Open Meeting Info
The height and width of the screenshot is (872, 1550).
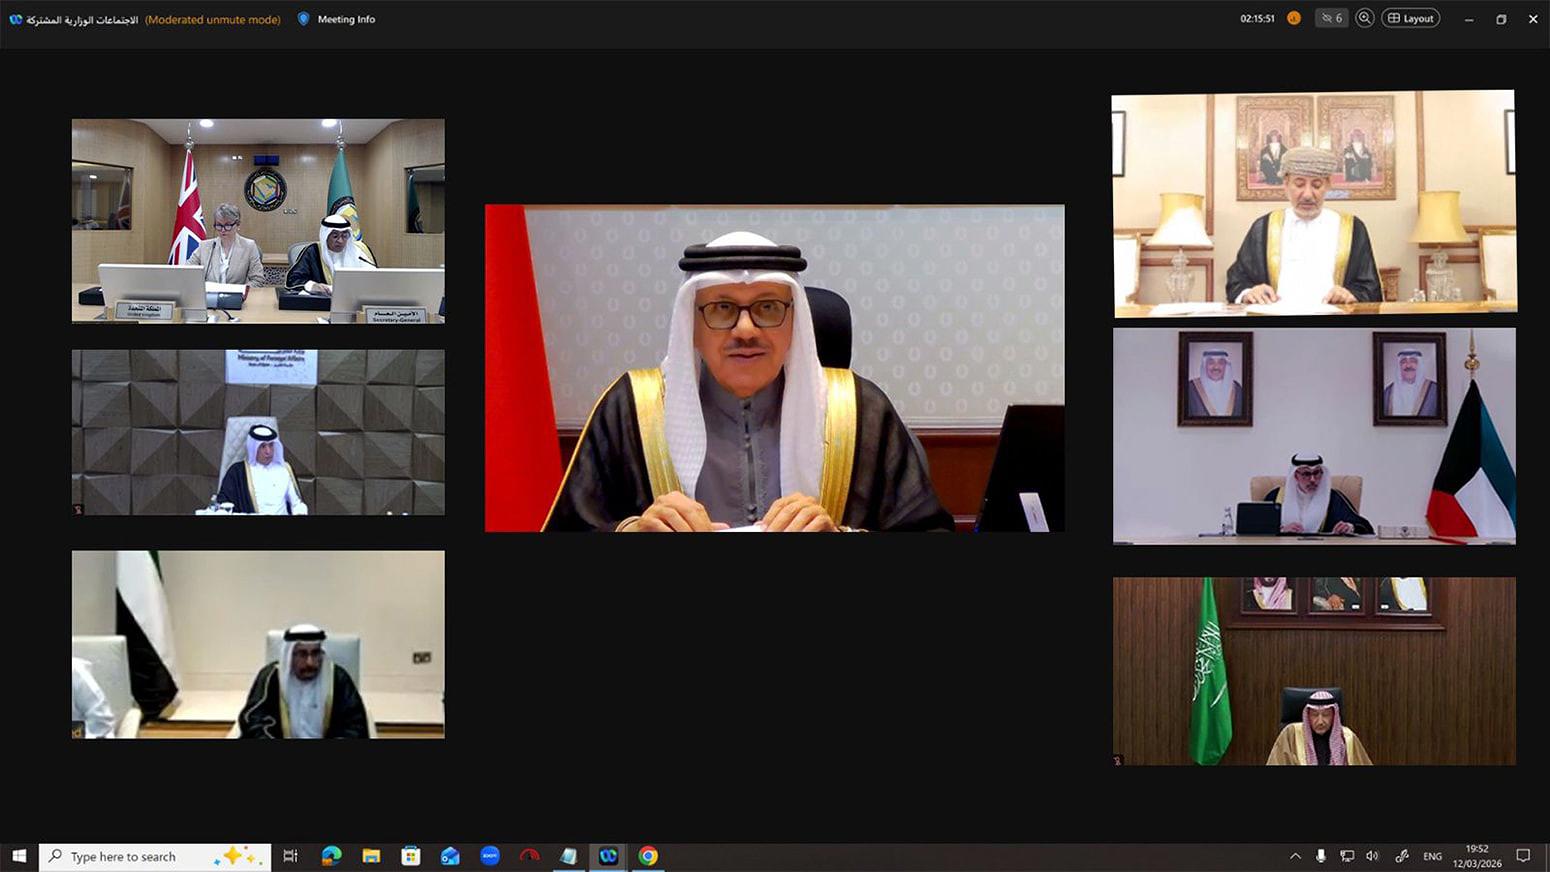pos(346,19)
